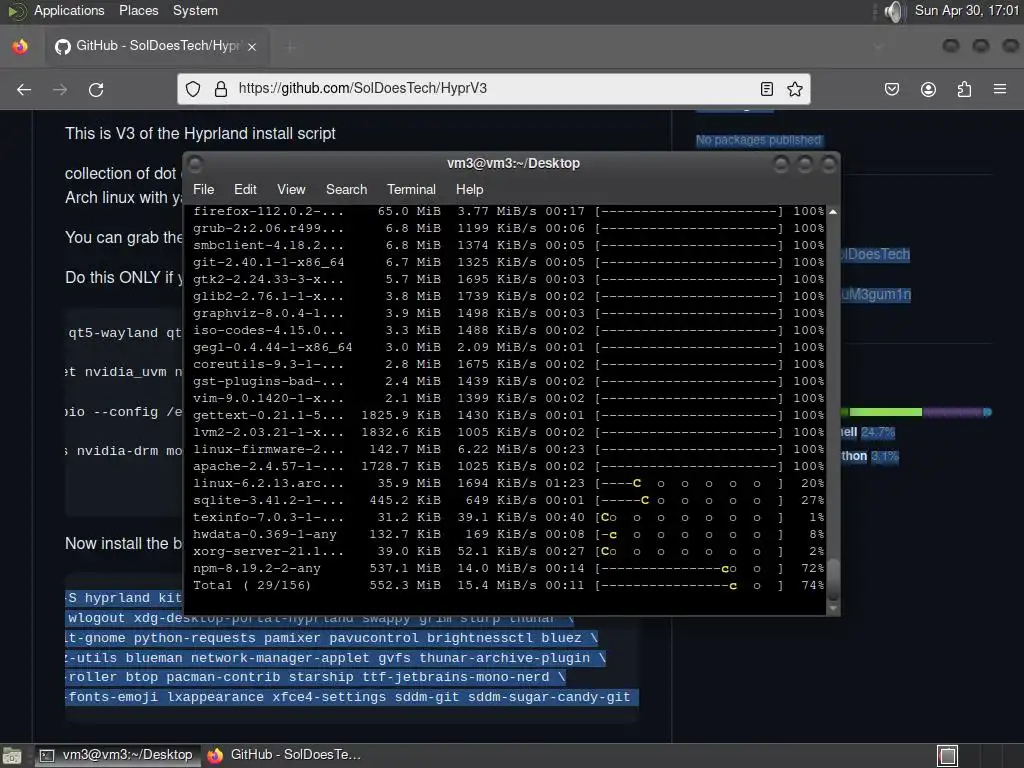Open the Pocket save icon
1024x768 pixels.
click(892, 89)
